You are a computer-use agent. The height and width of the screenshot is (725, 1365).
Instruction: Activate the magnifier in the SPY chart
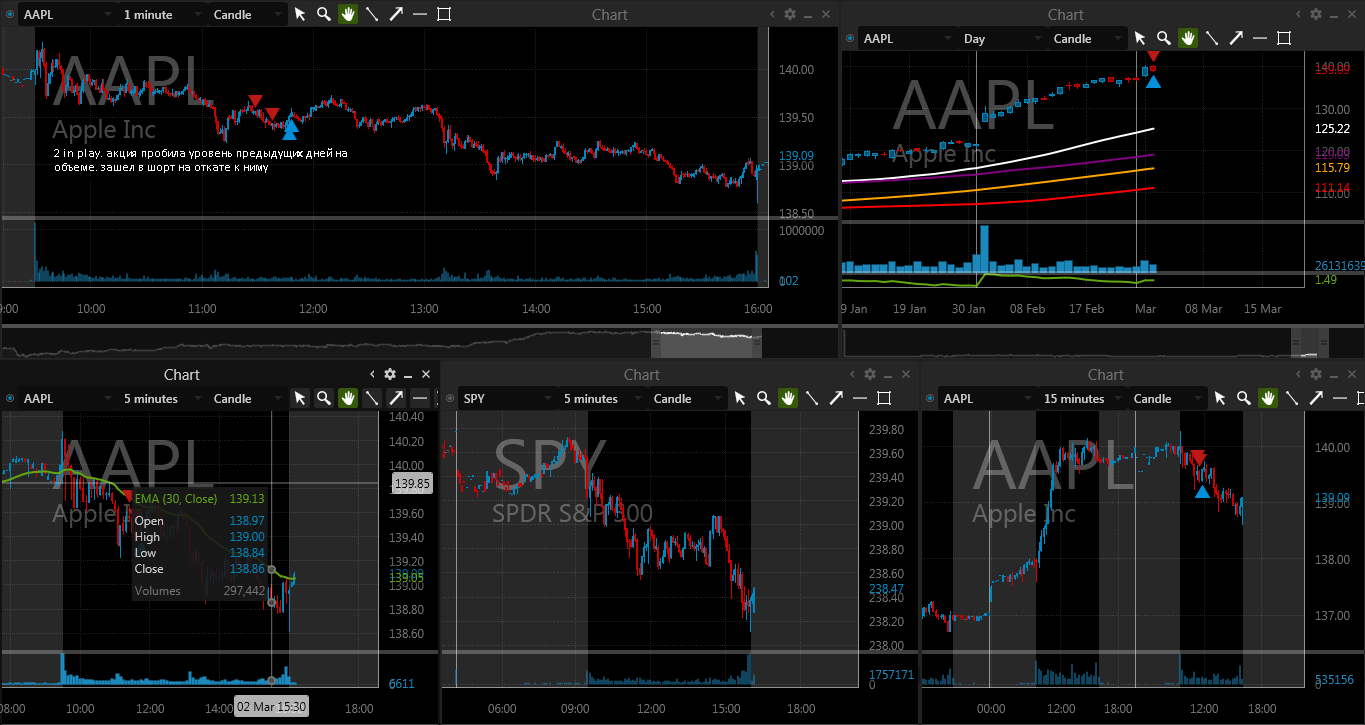point(764,398)
